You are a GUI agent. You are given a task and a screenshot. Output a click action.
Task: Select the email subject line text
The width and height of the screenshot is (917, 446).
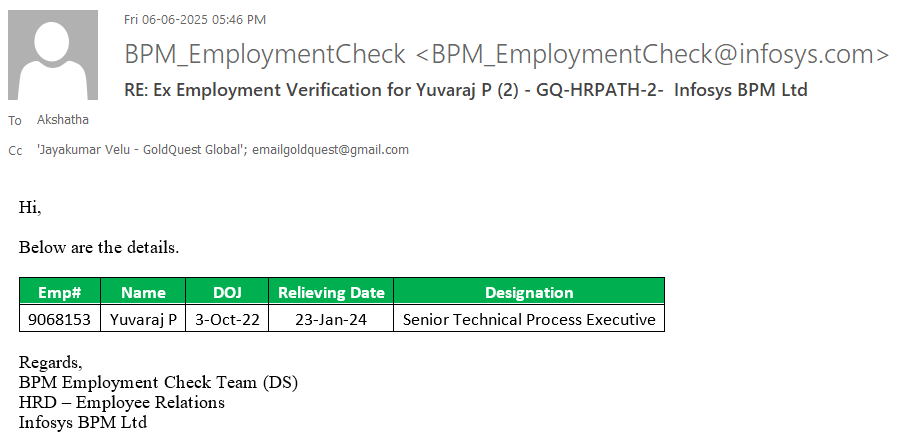466,90
